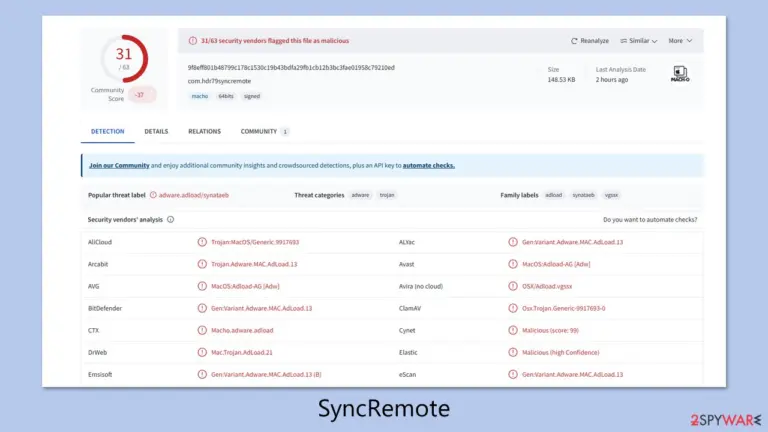768x432 pixels.
Task: Click the 148.53 KB size value
Action: tap(561, 79)
